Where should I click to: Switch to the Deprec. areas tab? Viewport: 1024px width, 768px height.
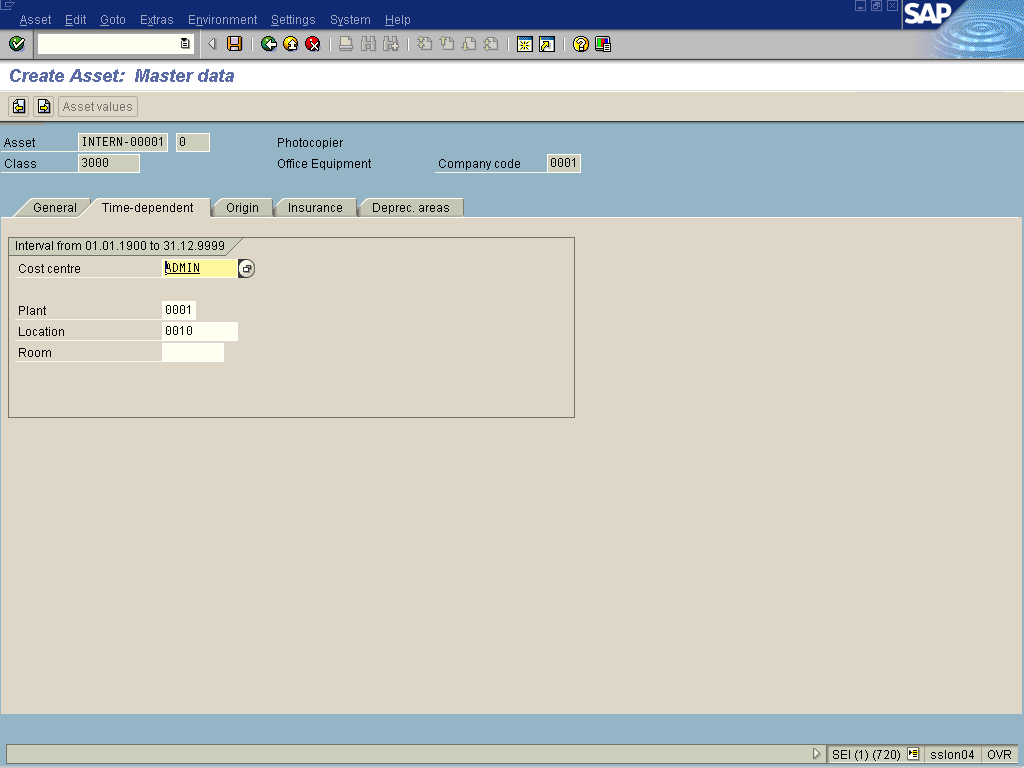point(410,208)
